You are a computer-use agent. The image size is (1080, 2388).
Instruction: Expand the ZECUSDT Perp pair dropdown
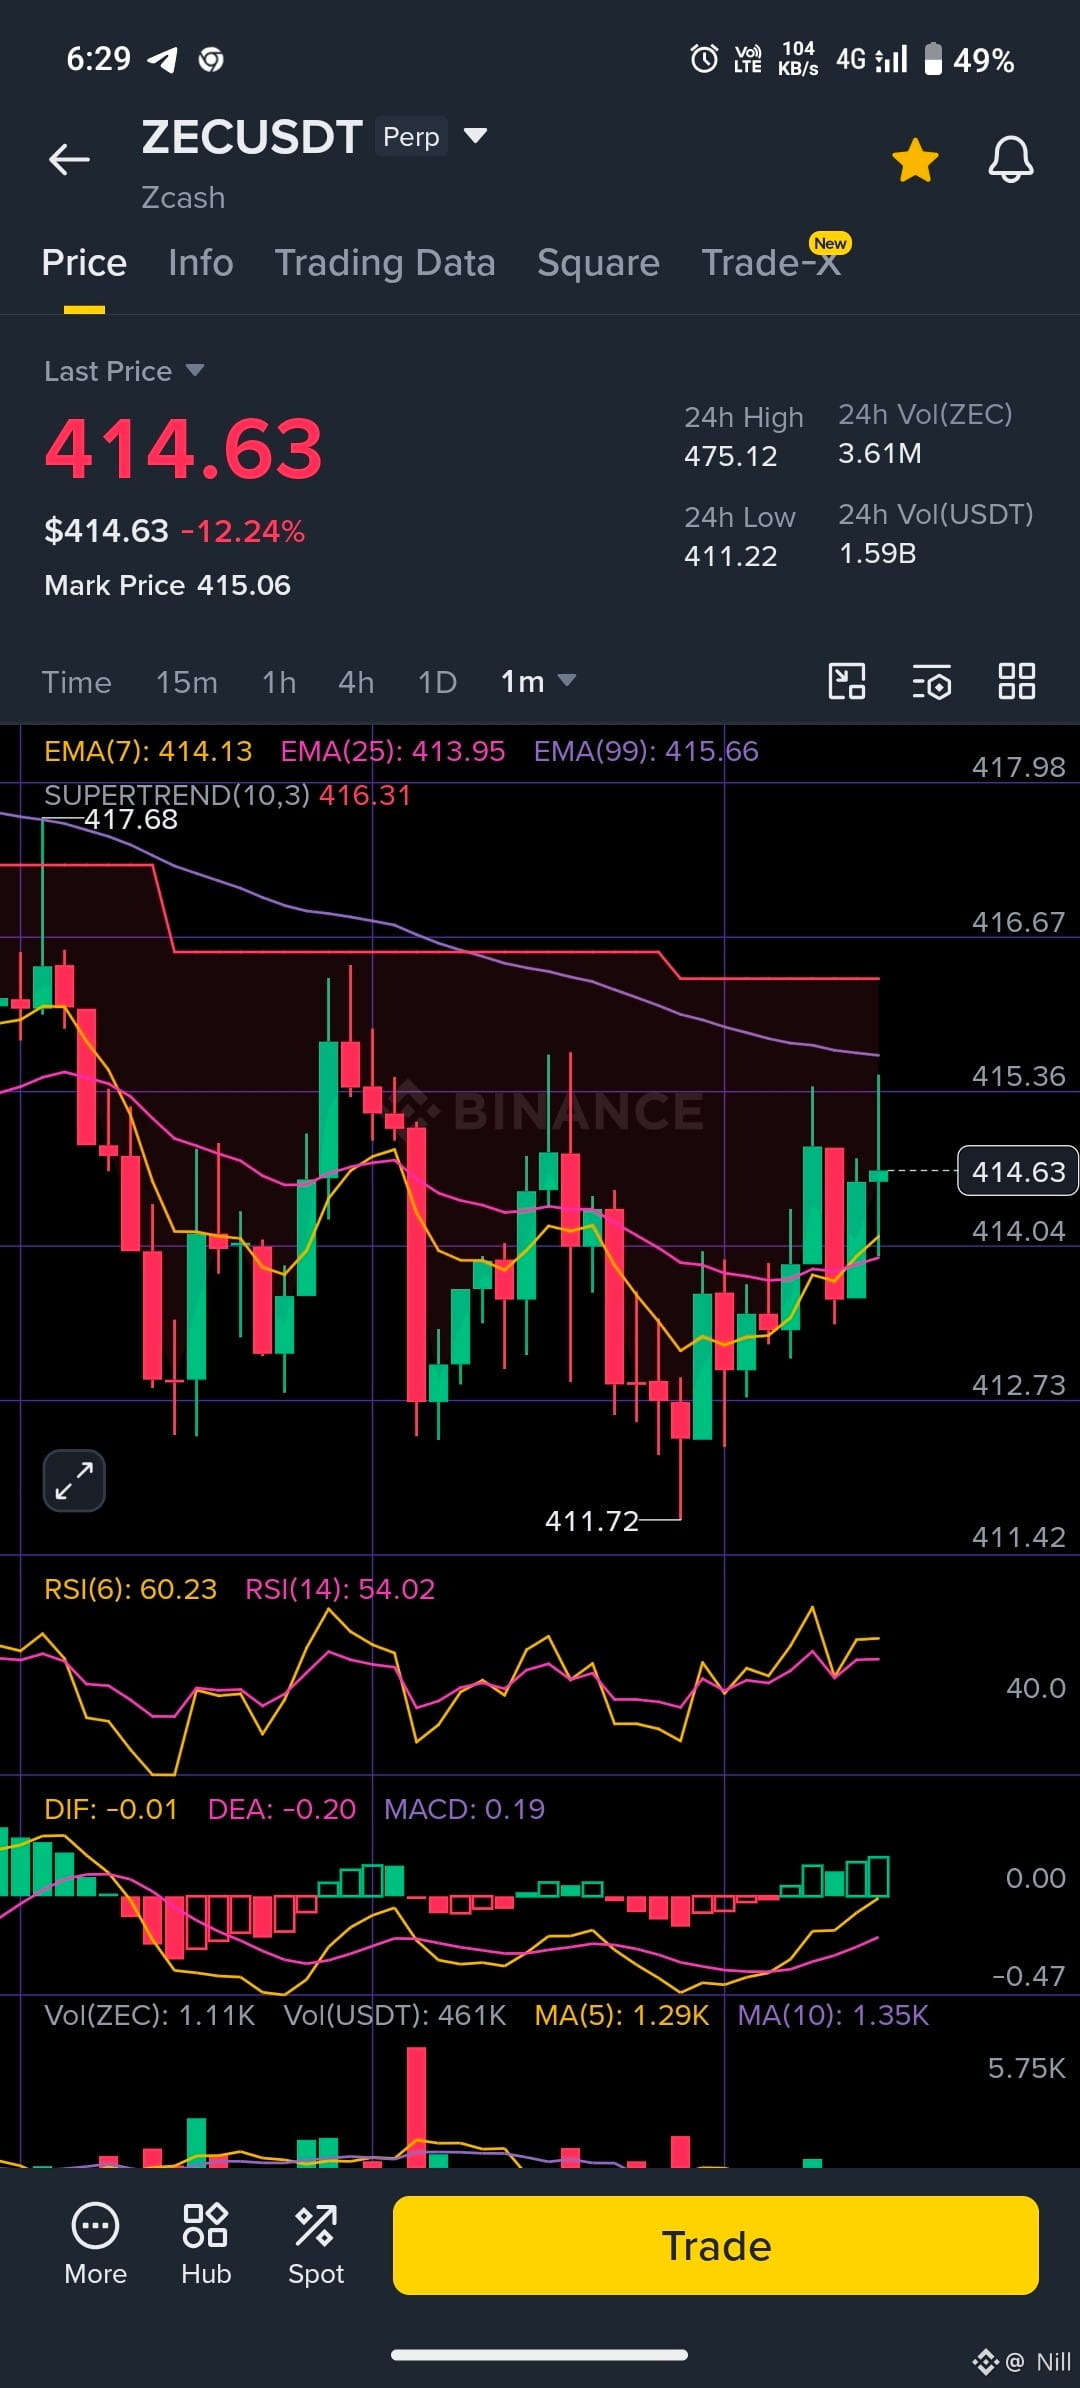[x=476, y=135]
